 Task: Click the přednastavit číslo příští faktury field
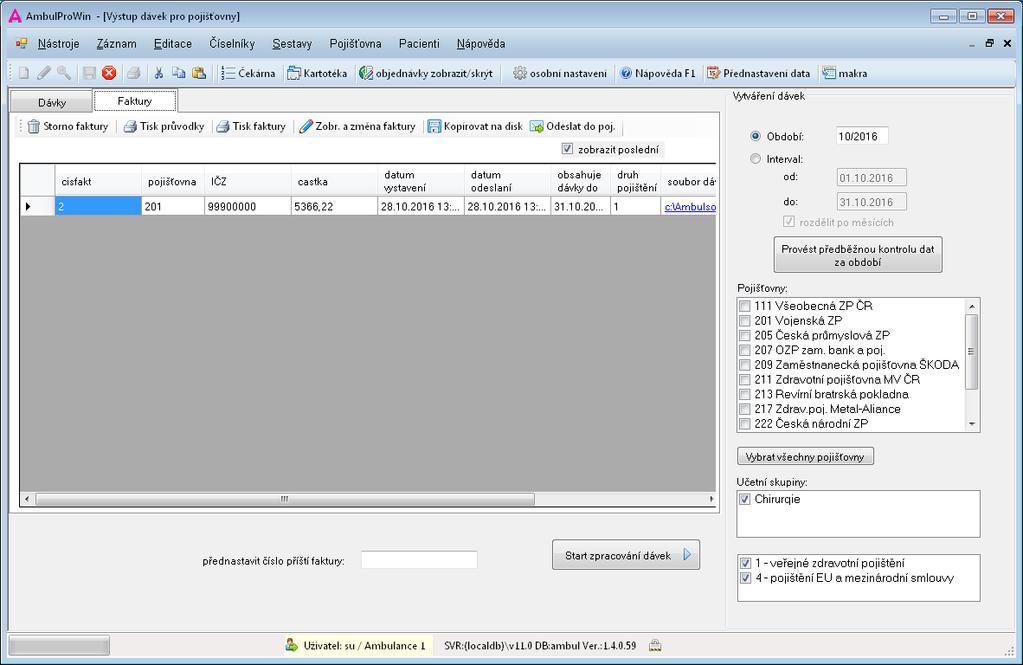(419, 560)
